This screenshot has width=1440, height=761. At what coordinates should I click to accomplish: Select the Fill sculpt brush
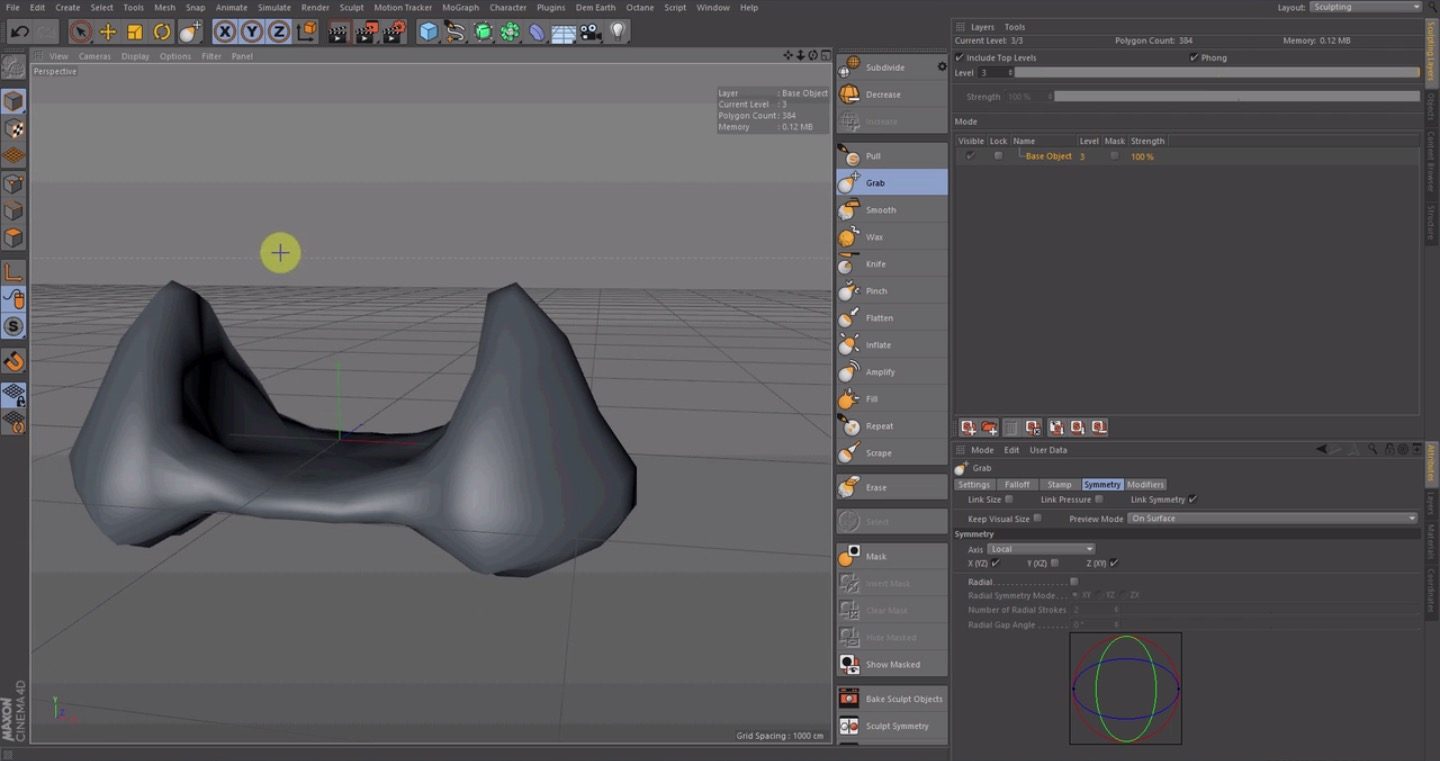pos(892,399)
